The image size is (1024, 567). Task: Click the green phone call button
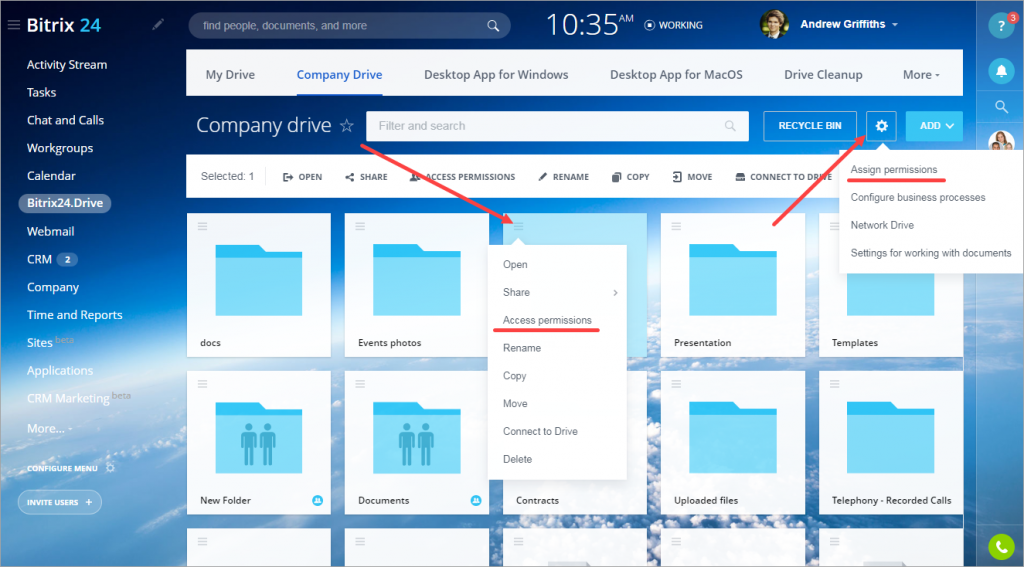coord(1001,547)
